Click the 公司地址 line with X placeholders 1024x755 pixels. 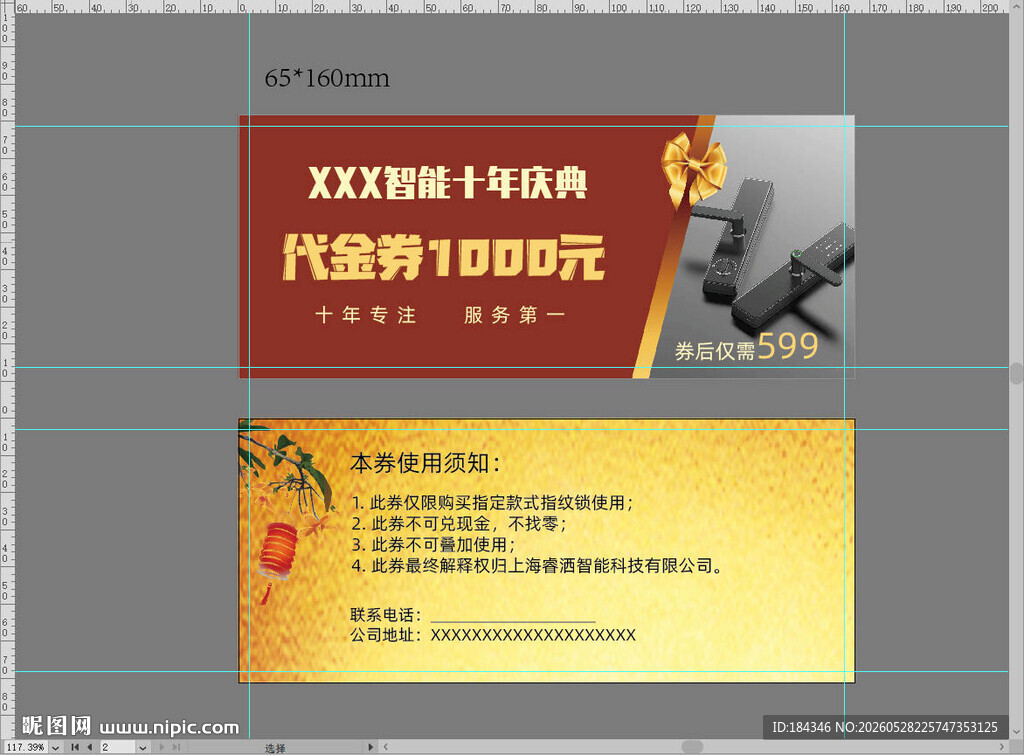(493, 635)
